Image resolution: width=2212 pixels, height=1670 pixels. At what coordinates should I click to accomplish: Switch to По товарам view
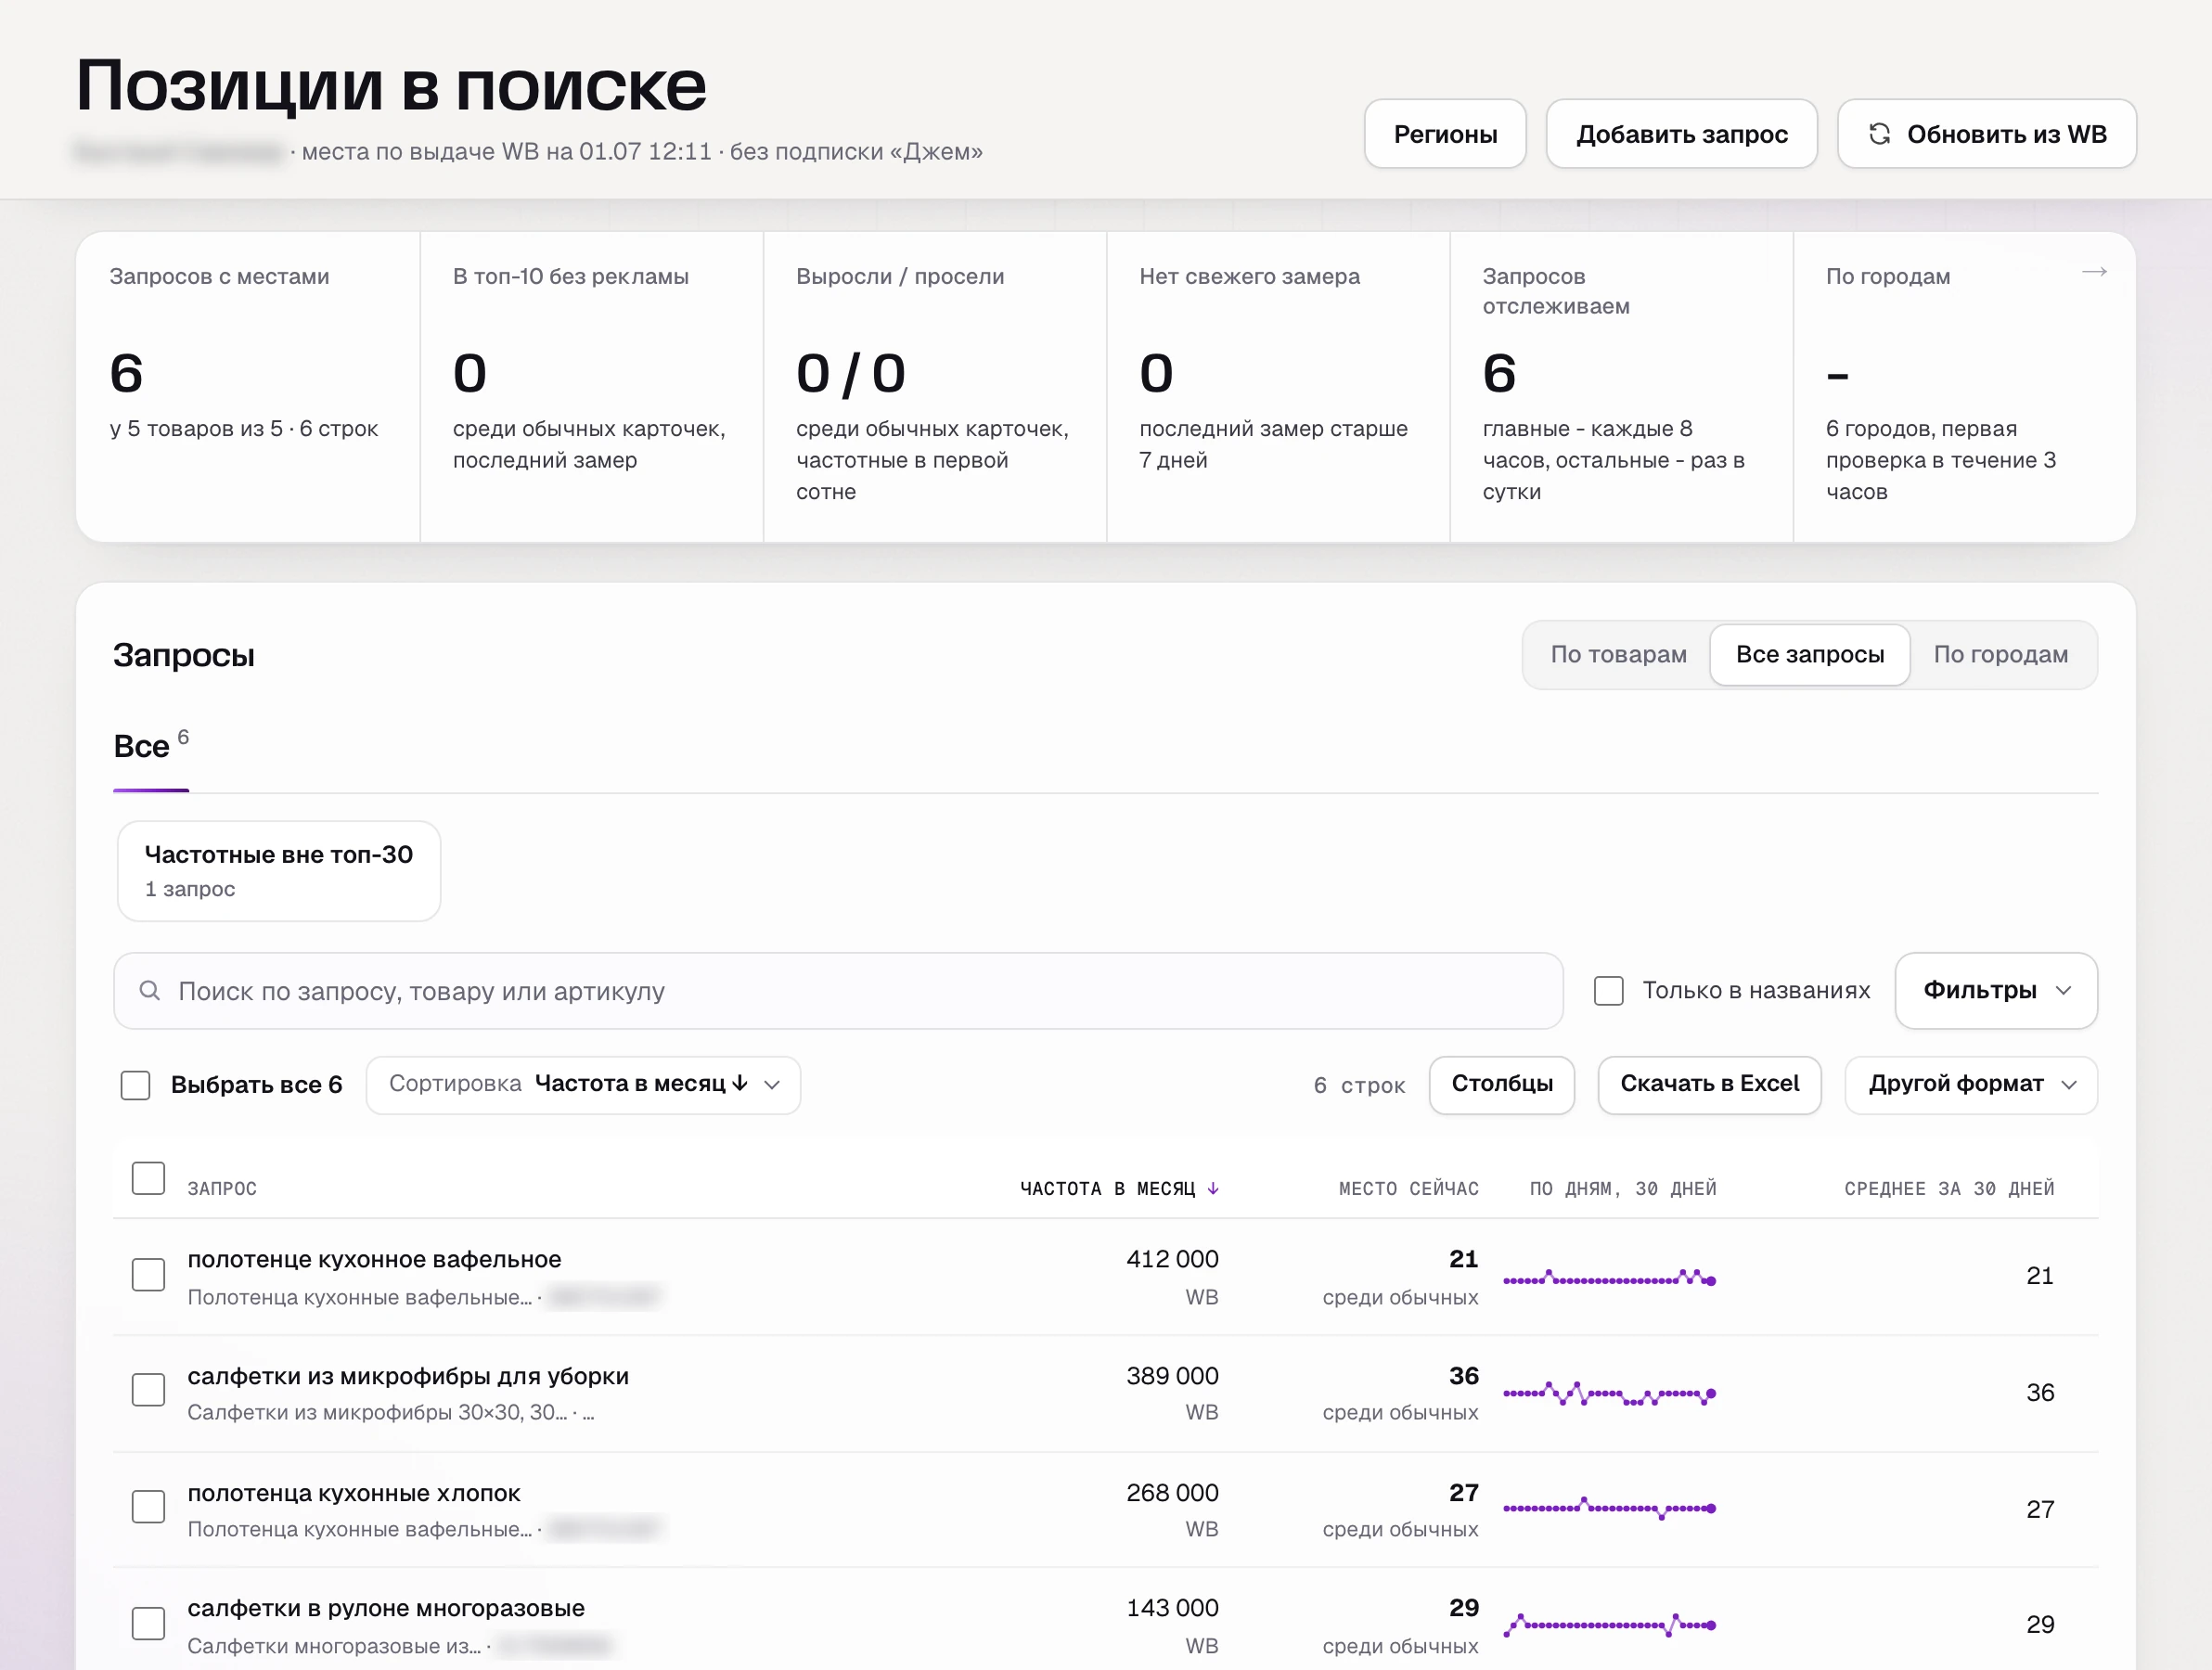(1618, 655)
